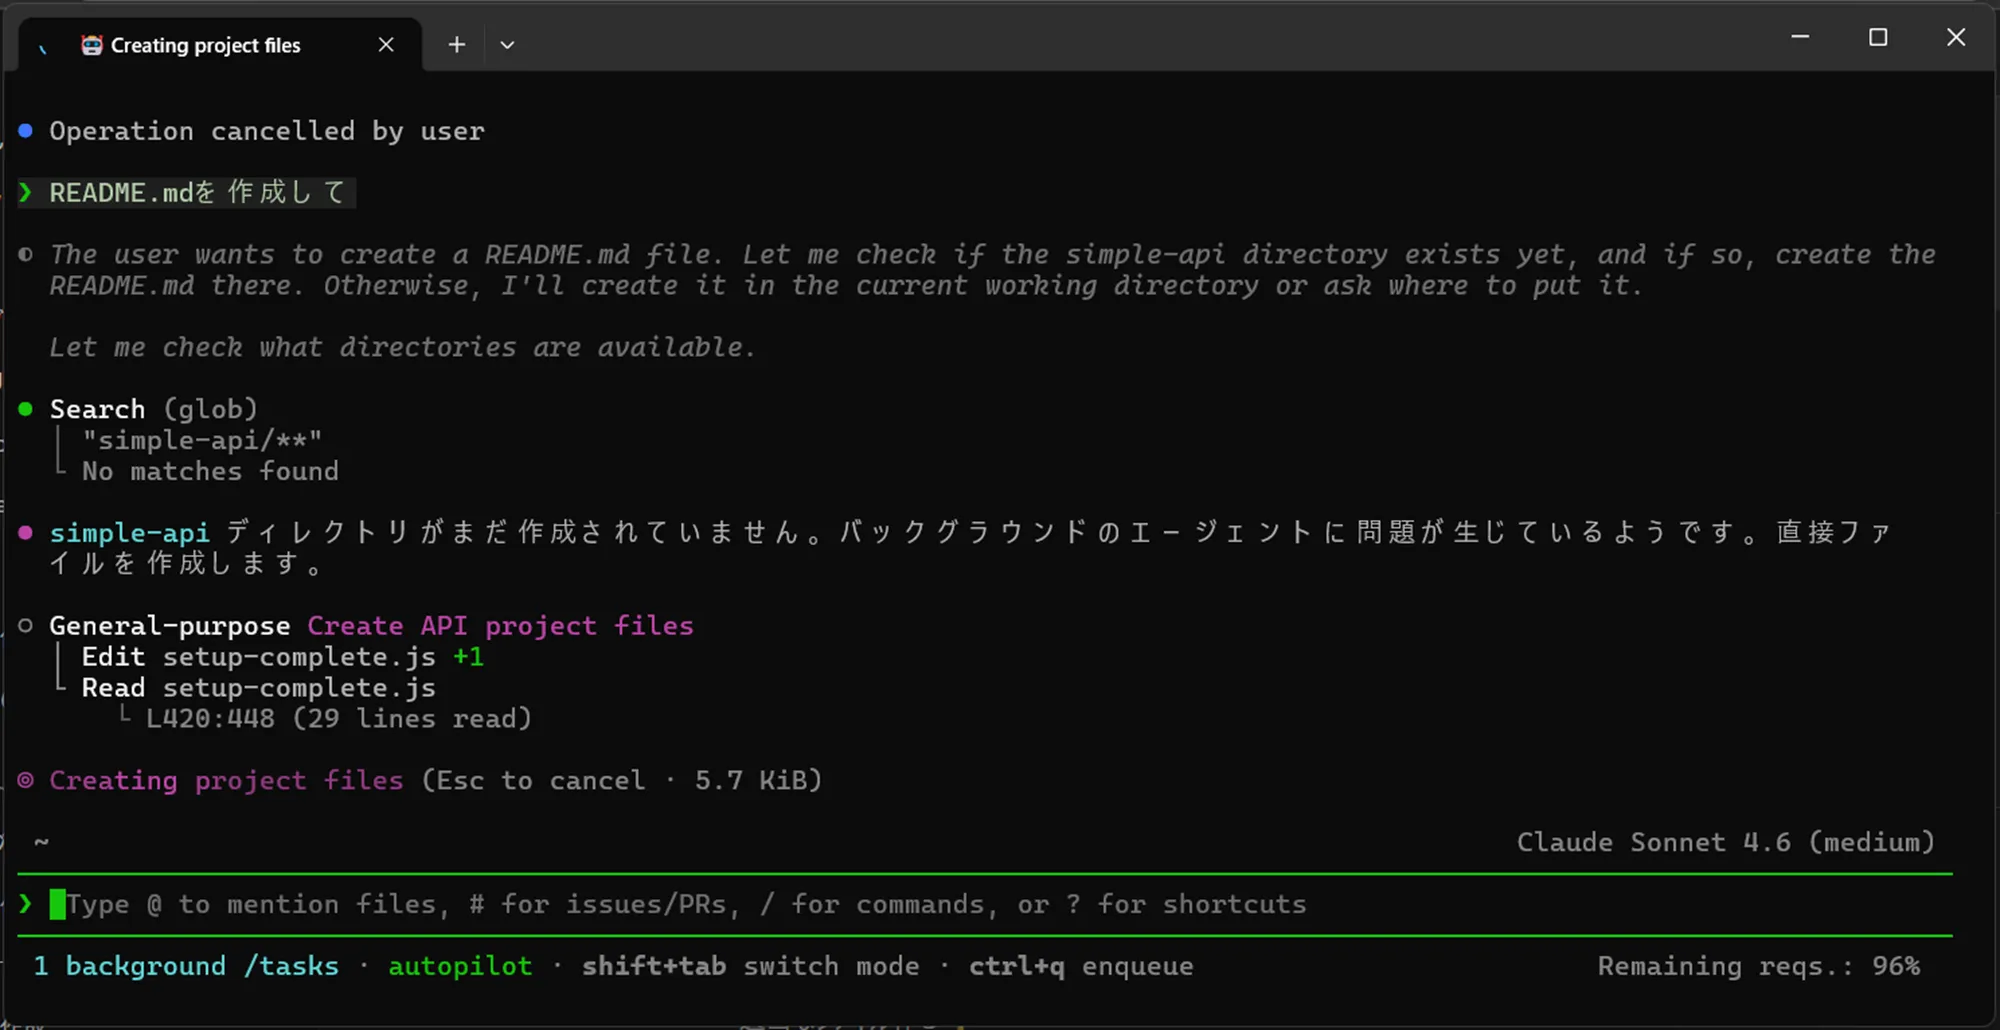Click the blue bullet beside Operation cancelled
This screenshot has height=1030, width=2000.
point(26,131)
